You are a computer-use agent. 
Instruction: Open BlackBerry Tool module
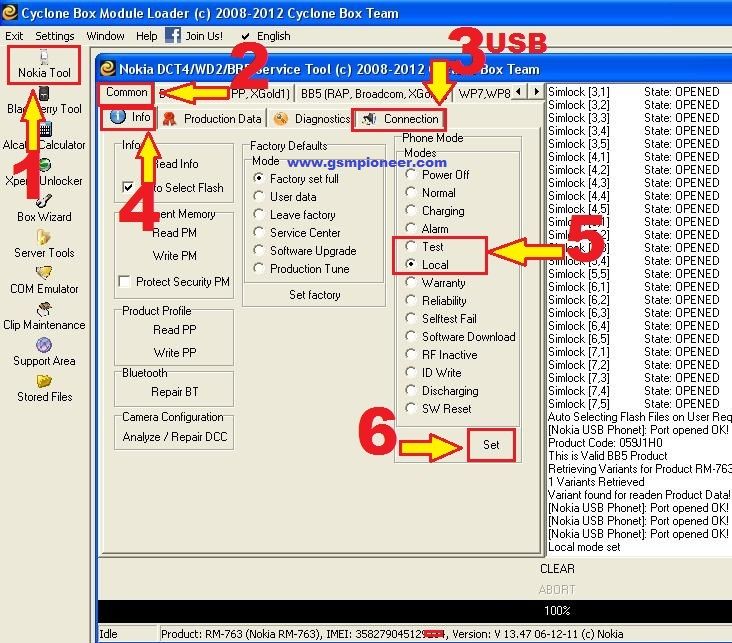[44, 101]
